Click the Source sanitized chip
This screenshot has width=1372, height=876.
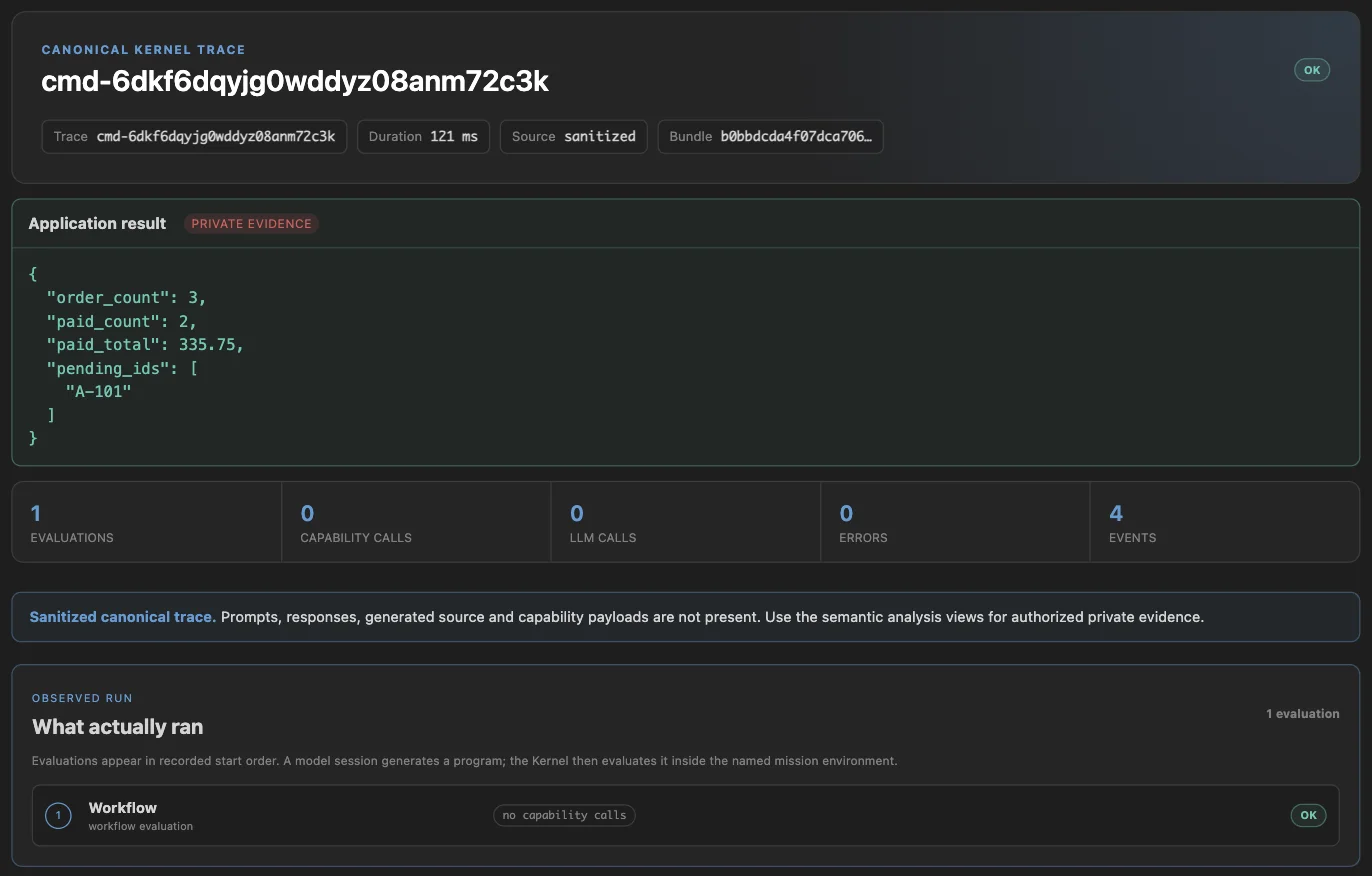(x=574, y=137)
